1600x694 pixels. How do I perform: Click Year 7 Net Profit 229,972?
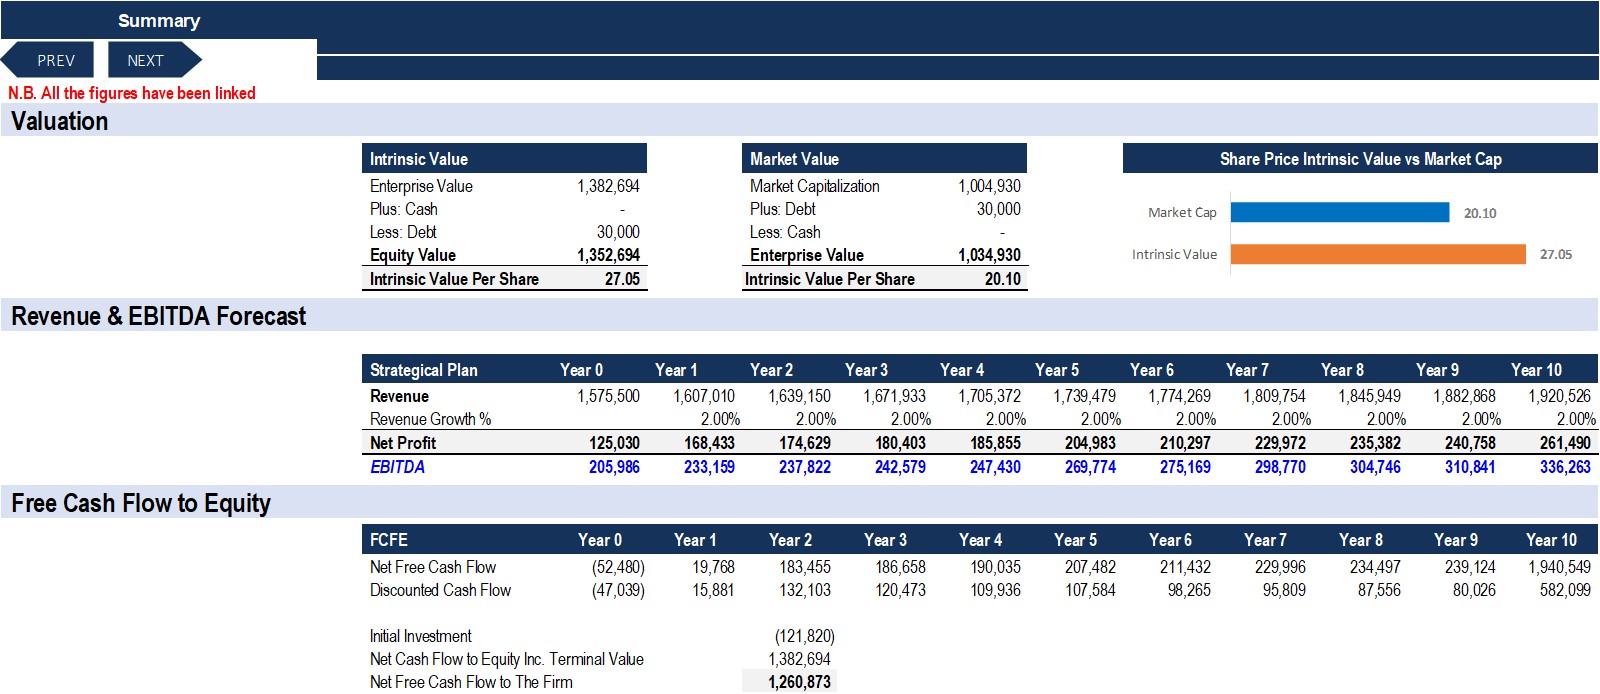[1280, 443]
